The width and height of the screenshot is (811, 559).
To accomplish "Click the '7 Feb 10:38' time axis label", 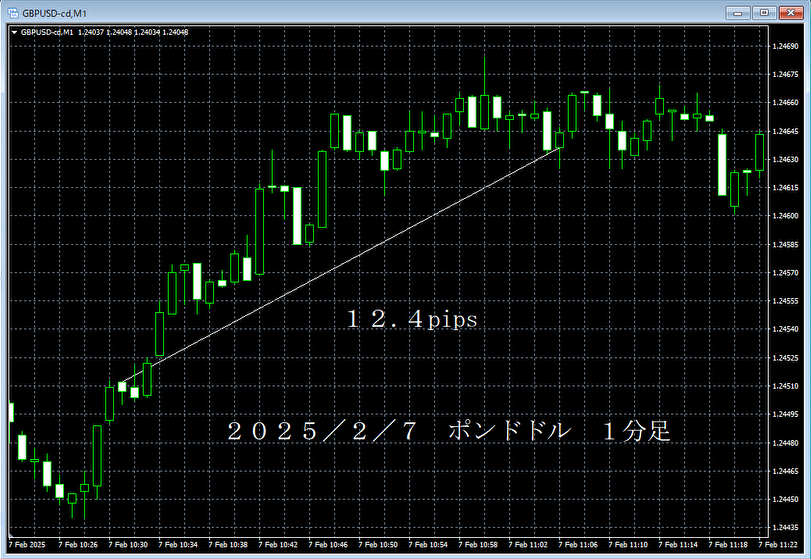I will (x=228, y=545).
